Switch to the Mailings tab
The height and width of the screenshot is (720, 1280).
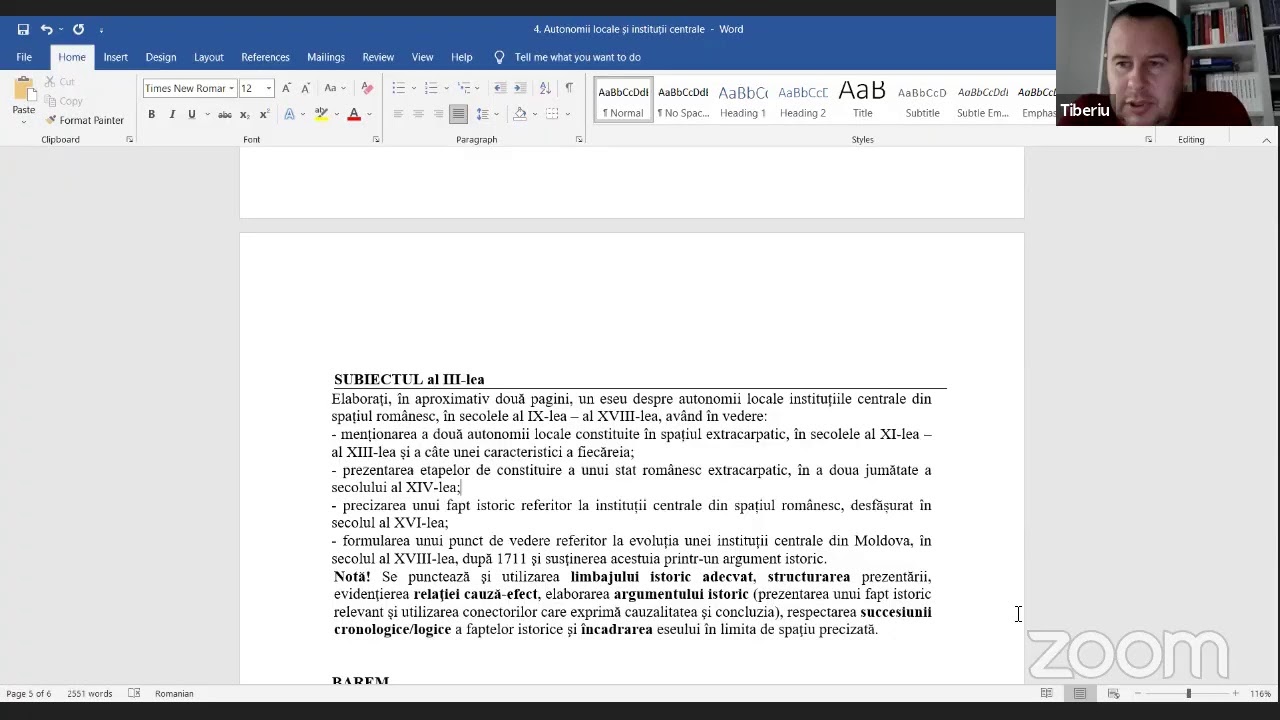point(326,57)
